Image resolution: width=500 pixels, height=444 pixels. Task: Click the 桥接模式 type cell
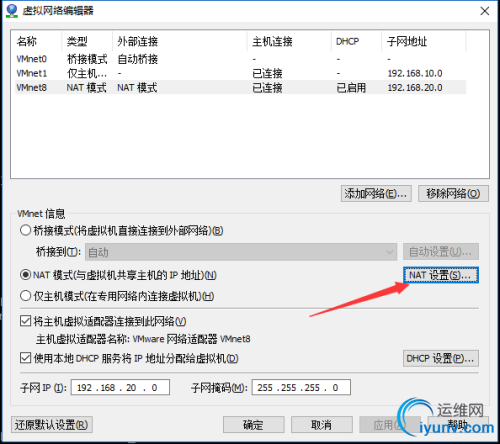click(x=87, y=59)
